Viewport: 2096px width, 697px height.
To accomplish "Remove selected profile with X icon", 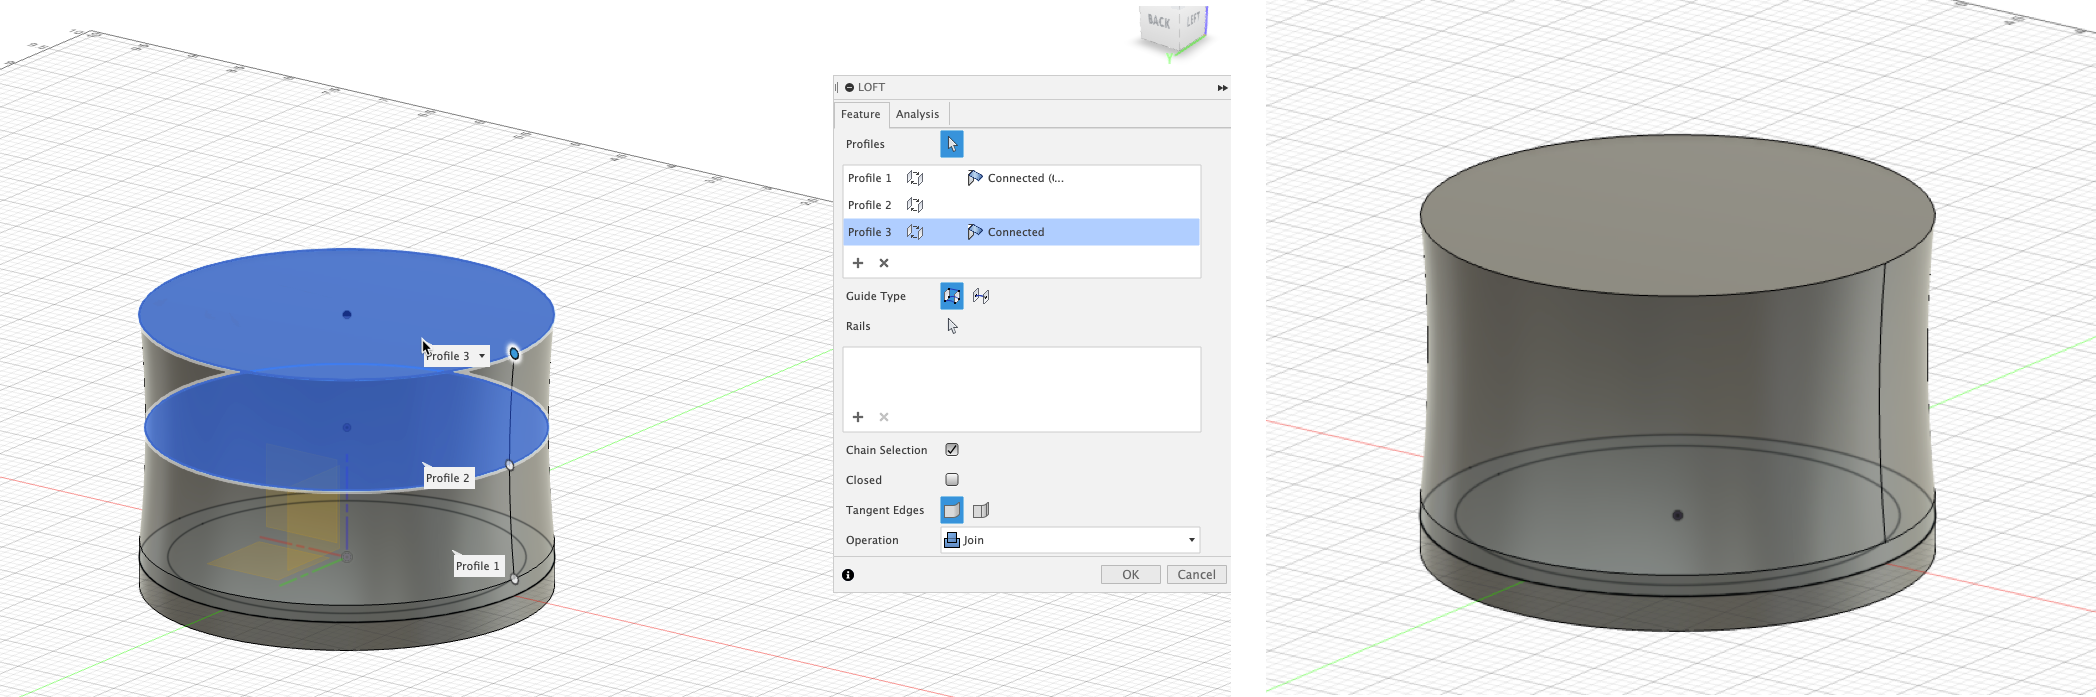I will (884, 263).
